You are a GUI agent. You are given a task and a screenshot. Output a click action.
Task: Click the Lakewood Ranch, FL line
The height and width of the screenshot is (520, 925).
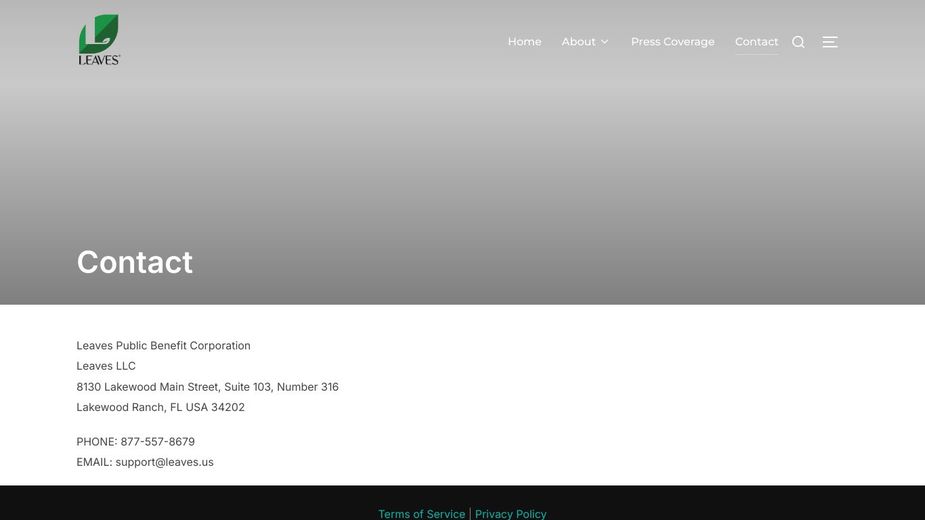click(160, 408)
